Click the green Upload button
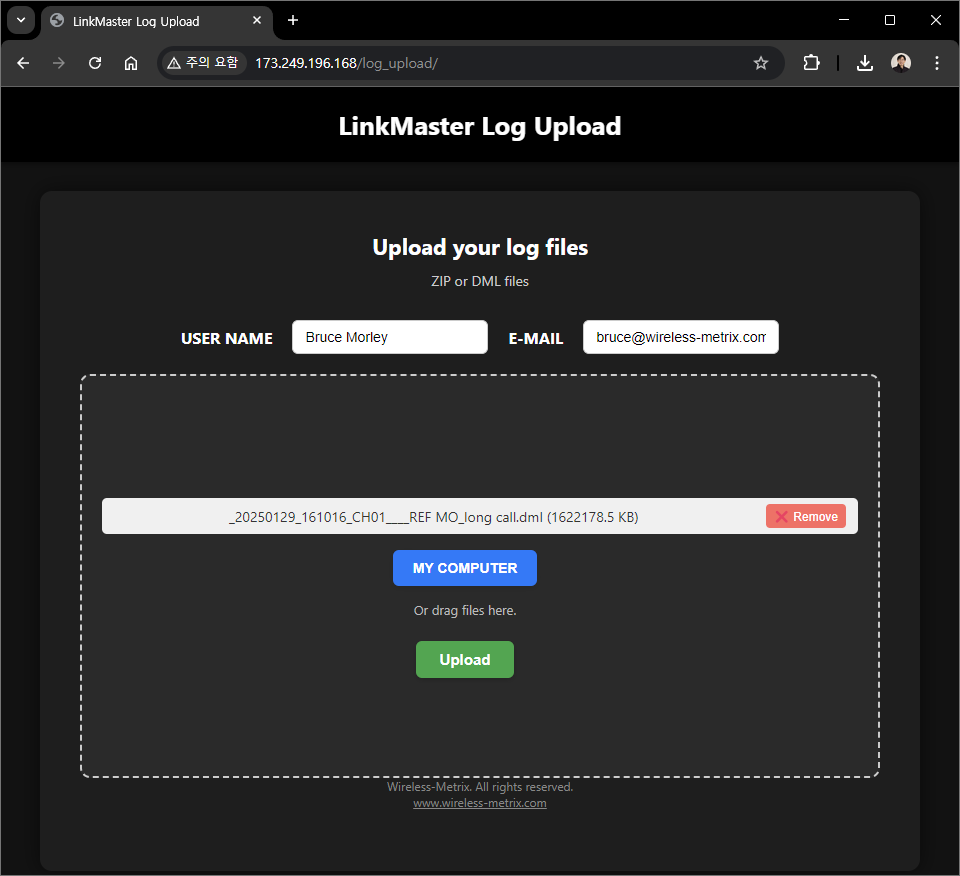Image resolution: width=960 pixels, height=876 pixels. click(x=465, y=660)
